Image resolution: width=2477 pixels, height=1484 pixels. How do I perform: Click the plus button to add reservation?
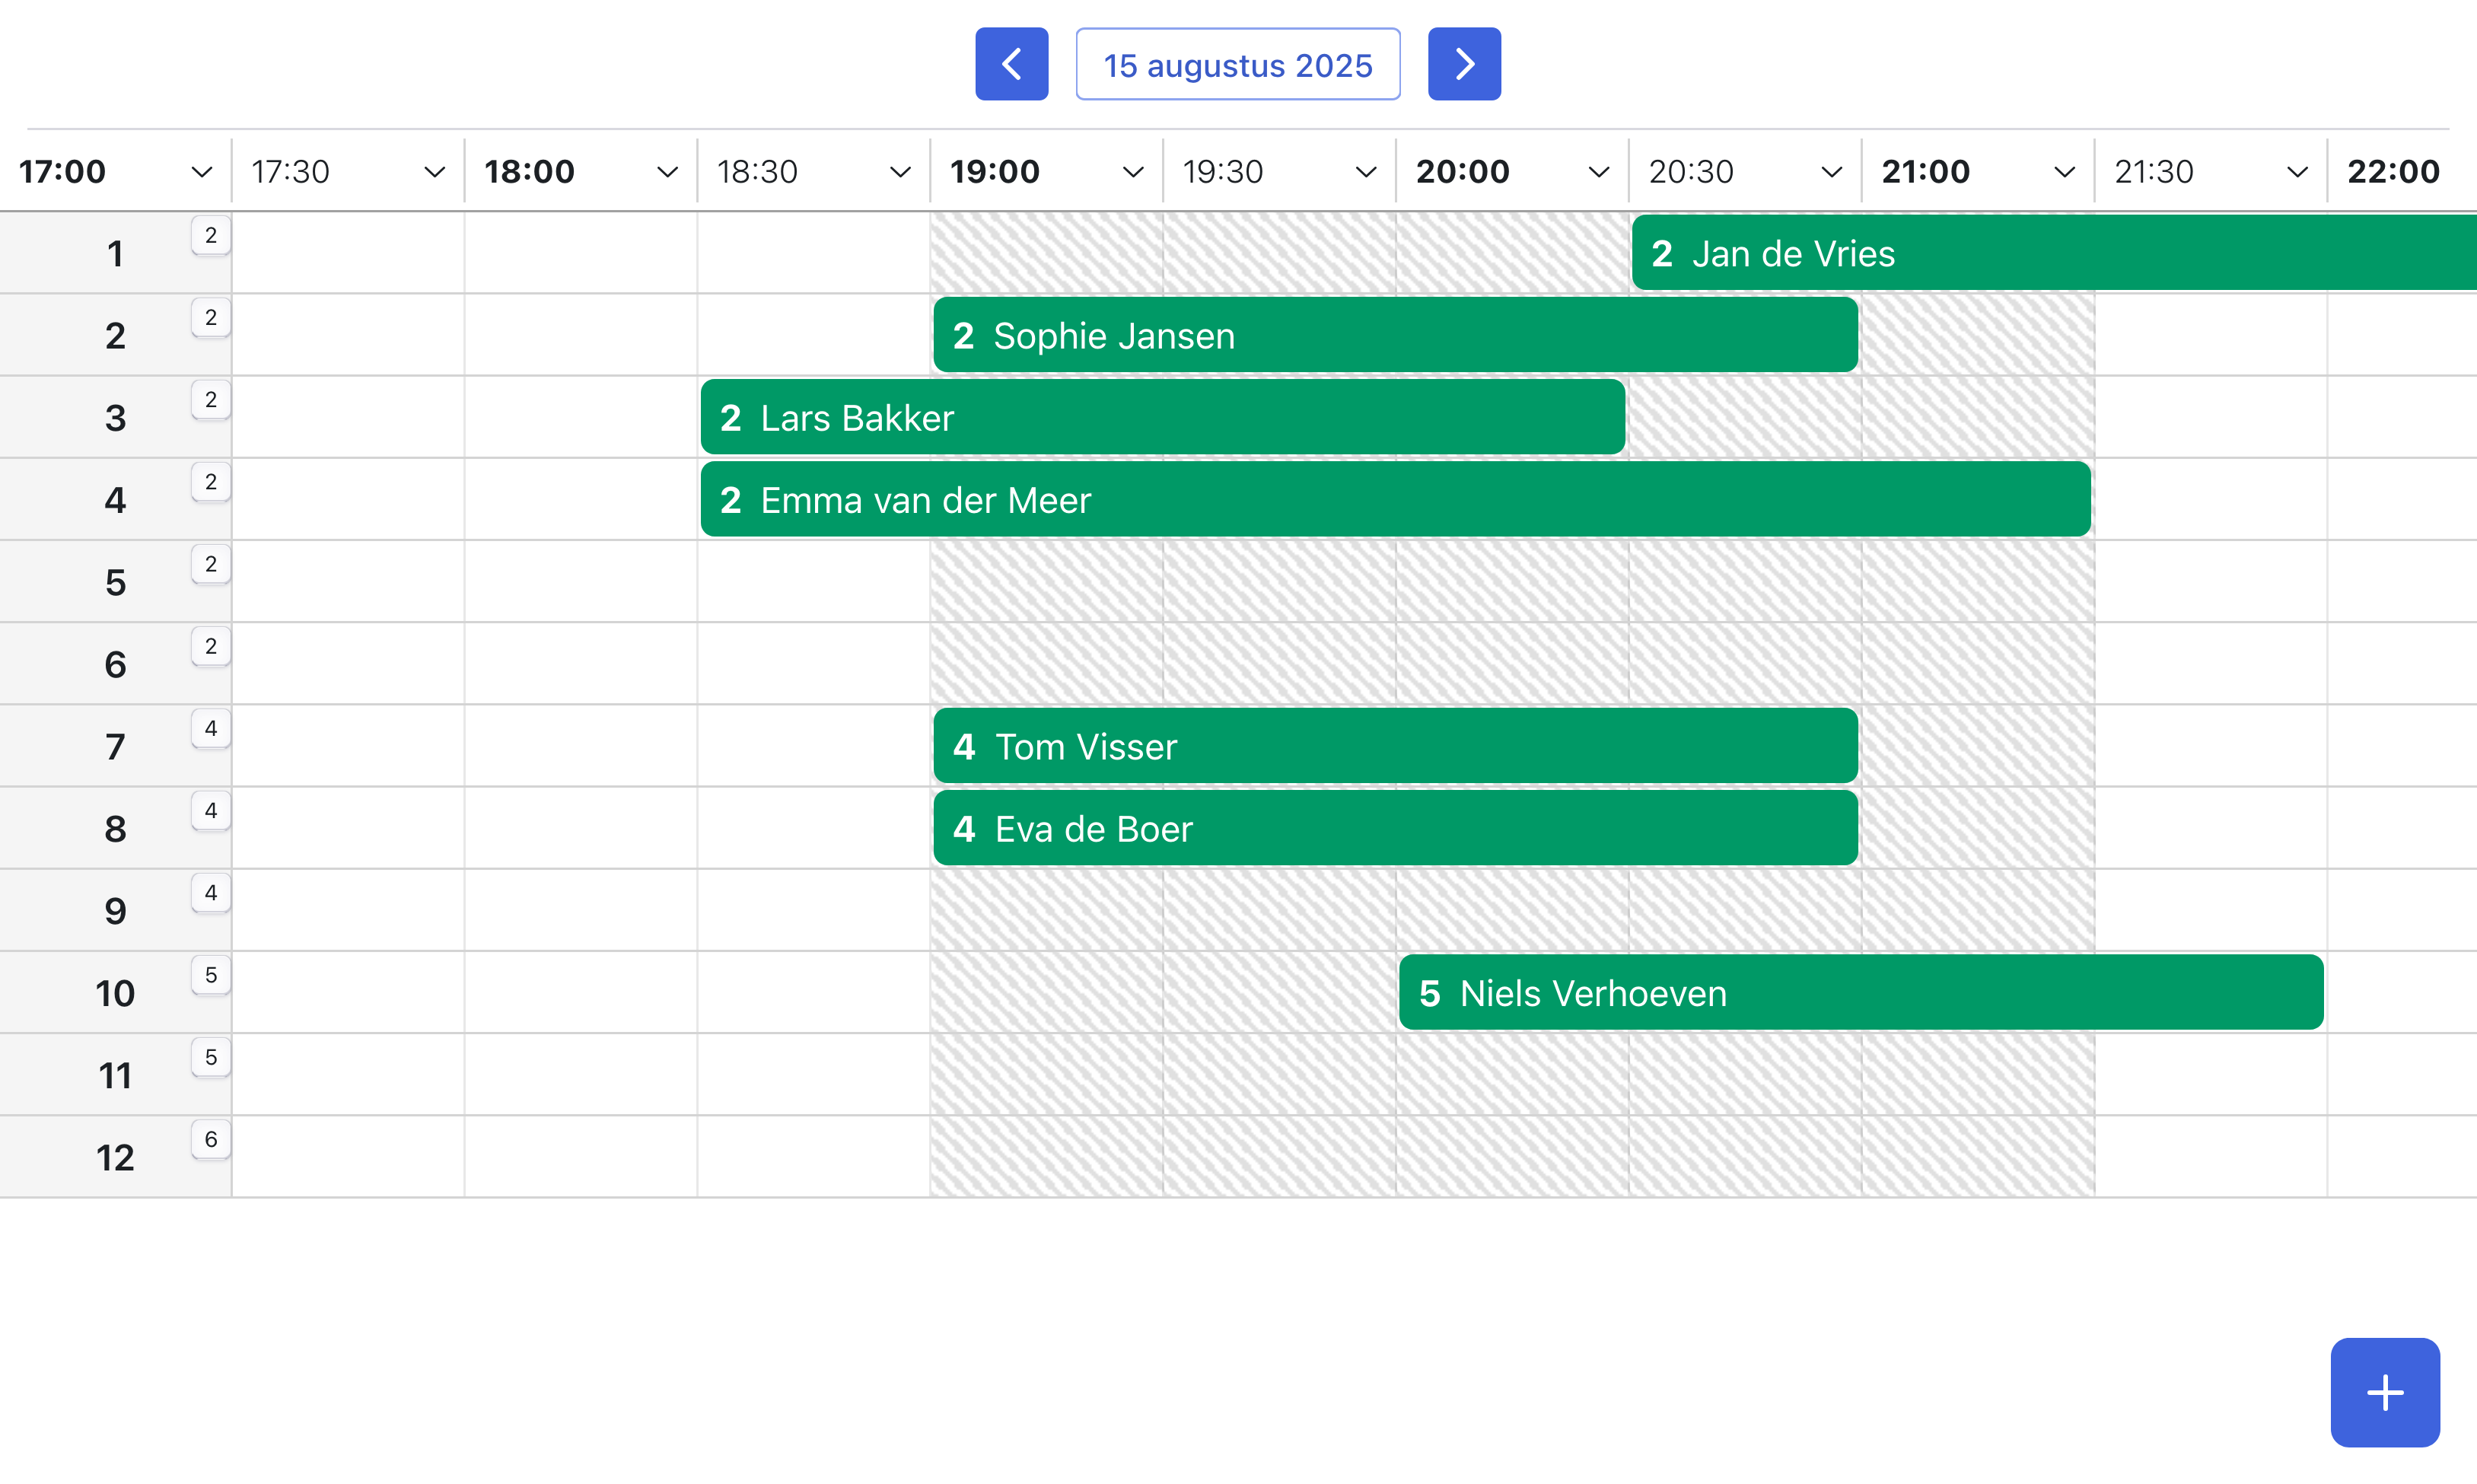click(x=2384, y=1391)
